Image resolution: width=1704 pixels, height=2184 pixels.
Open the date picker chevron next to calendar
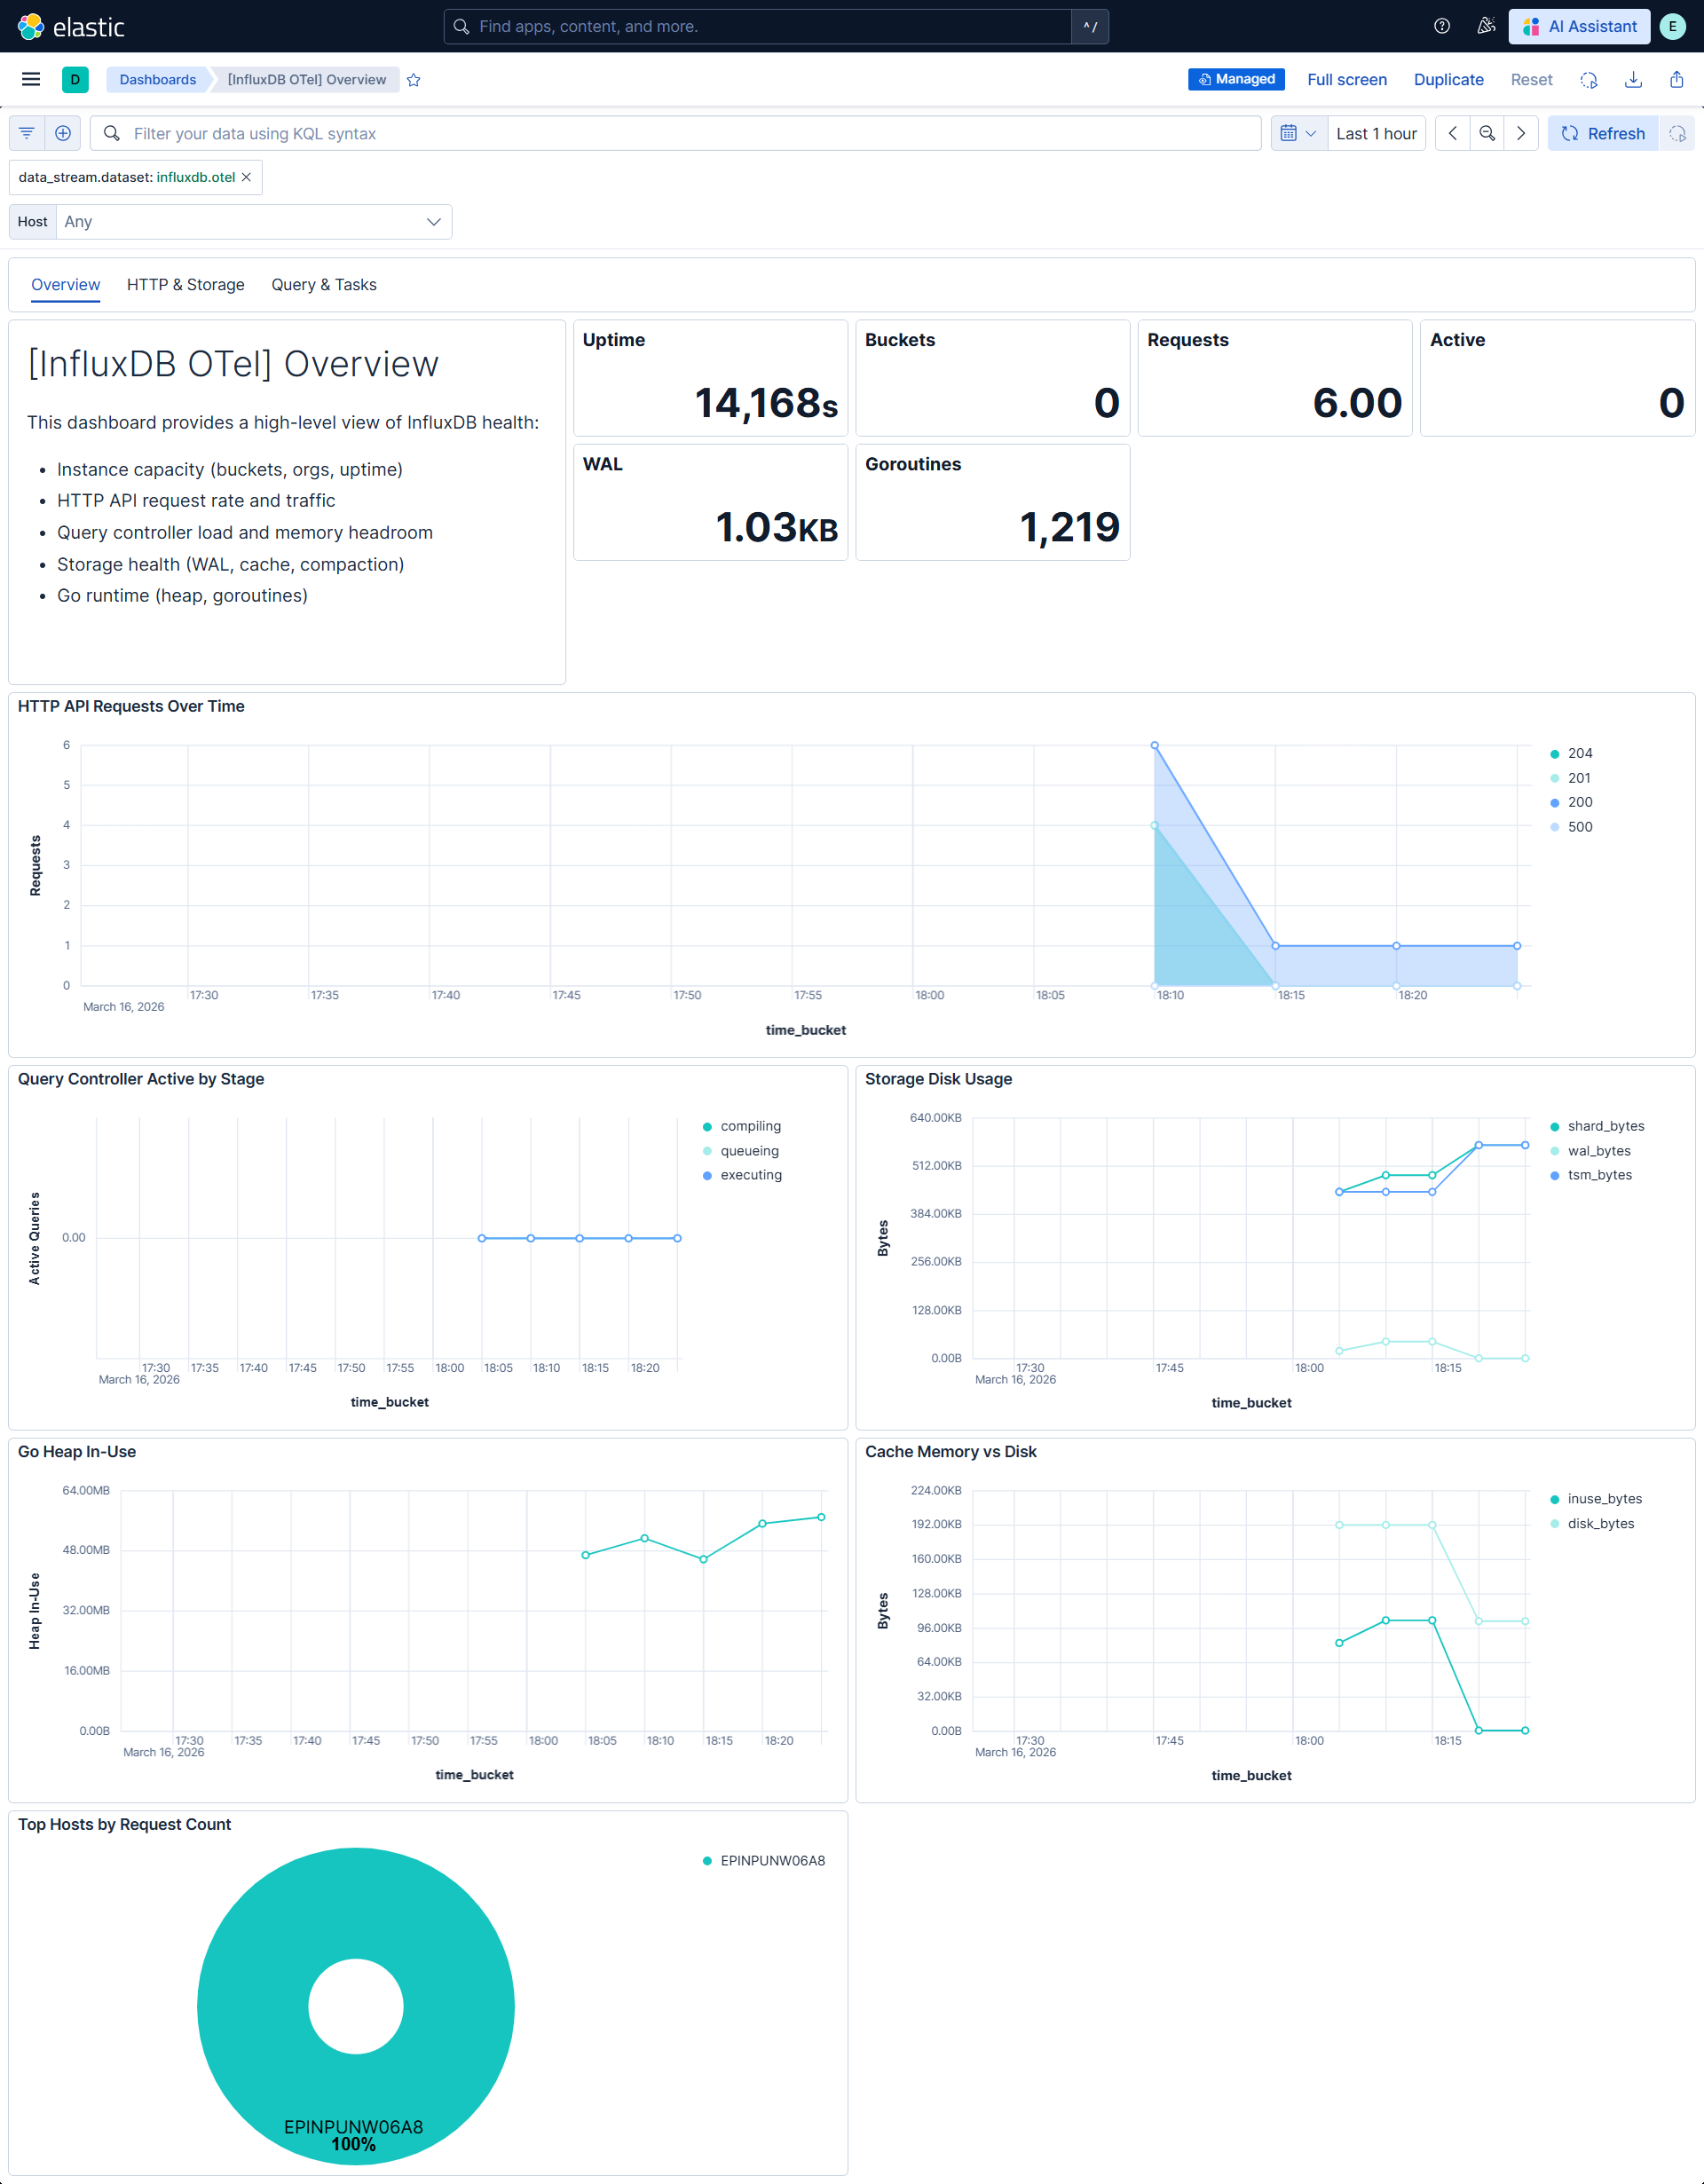(x=1311, y=133)
